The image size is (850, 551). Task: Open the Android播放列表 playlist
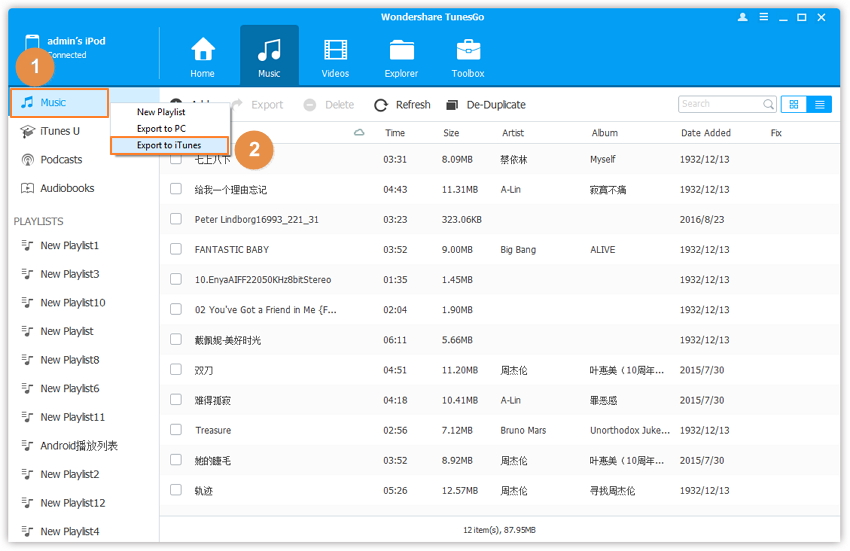click(78, 446)
